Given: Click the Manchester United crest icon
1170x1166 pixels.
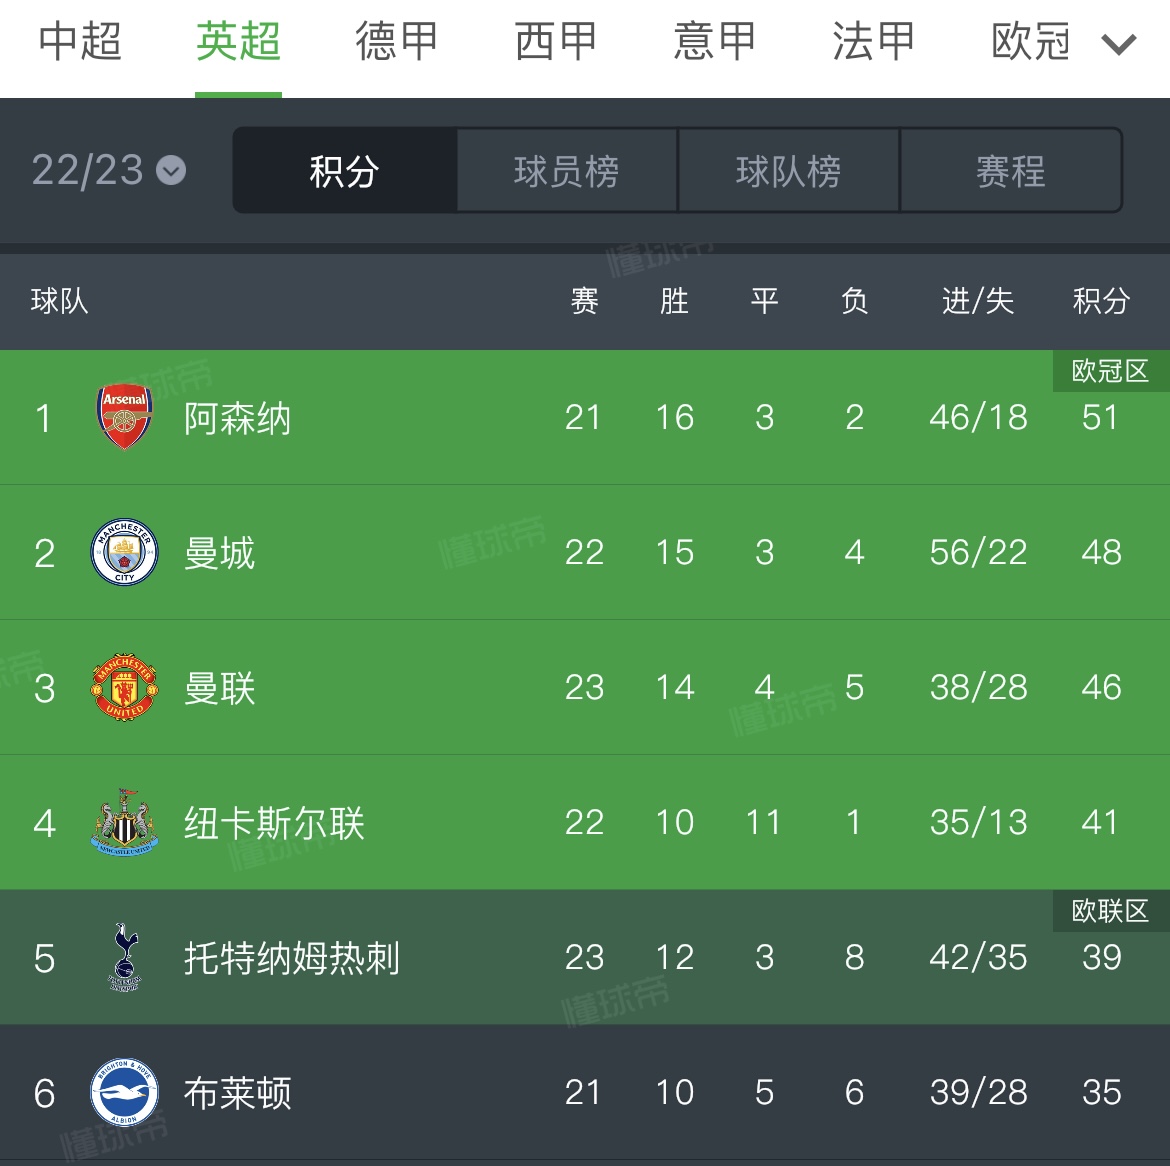Looking at the screenshot, I should click(123, 687).
